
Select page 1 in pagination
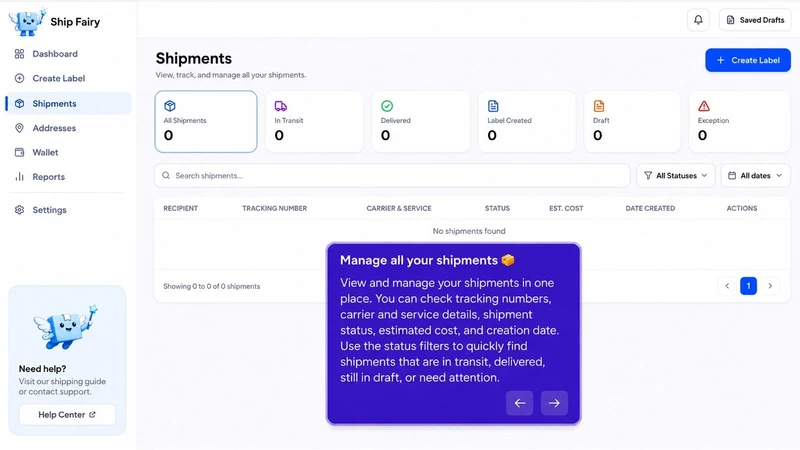(748, 286)
